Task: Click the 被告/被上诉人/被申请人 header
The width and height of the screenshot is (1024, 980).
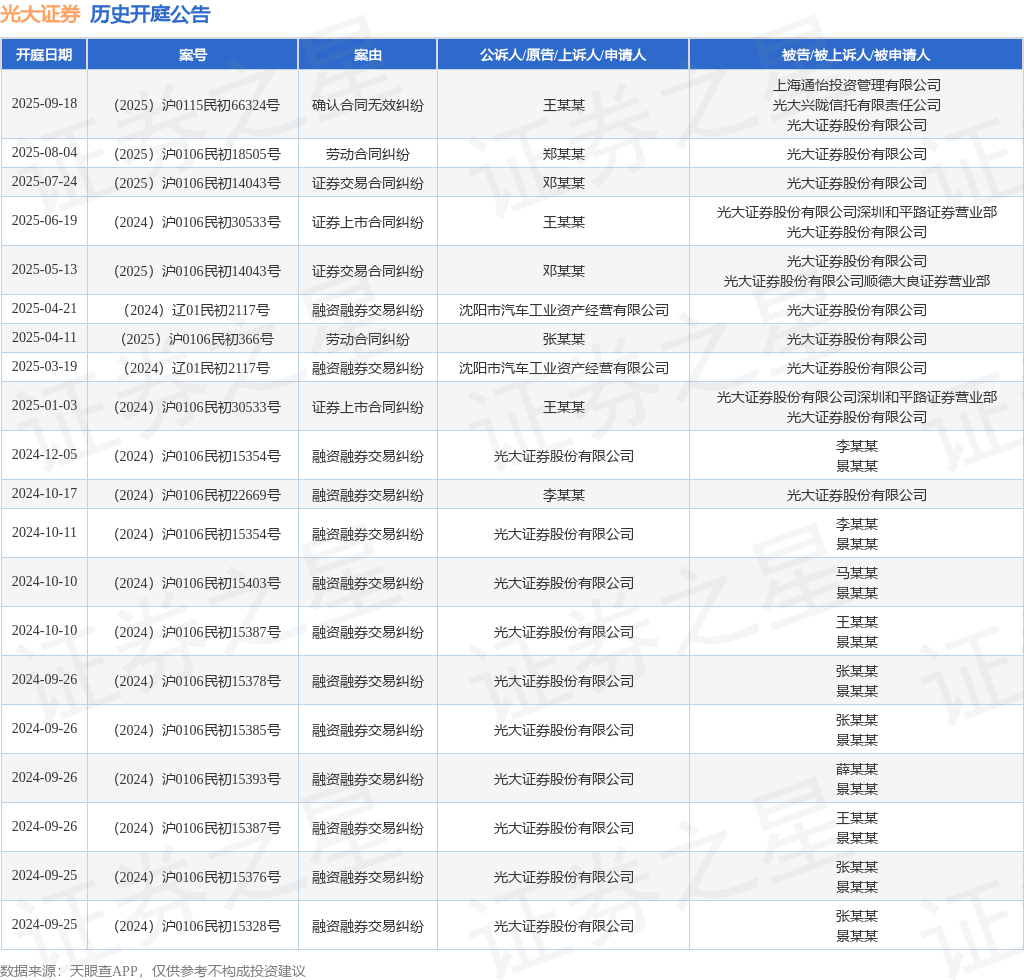Action: tap(856, 55)
